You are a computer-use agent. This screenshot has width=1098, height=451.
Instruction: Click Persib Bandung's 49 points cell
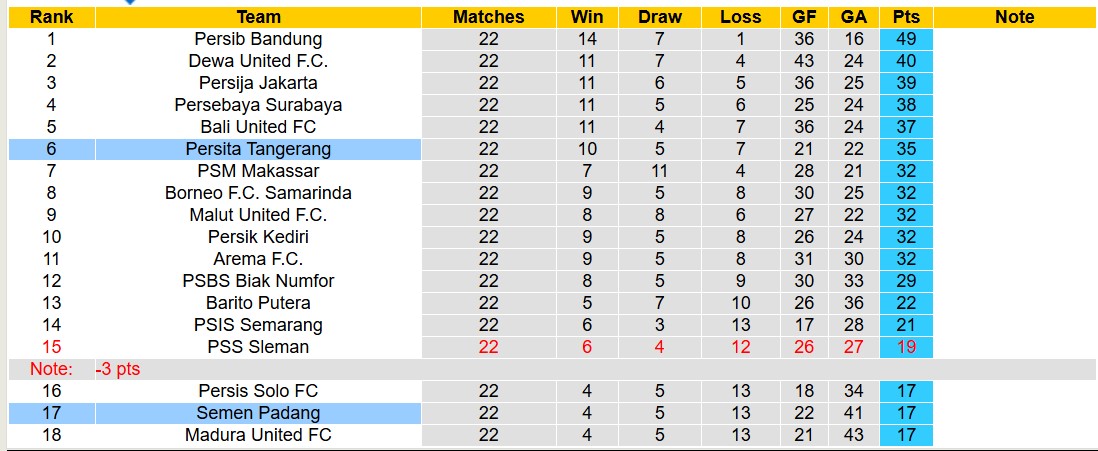pyautogui.click(x=906, y=39)
